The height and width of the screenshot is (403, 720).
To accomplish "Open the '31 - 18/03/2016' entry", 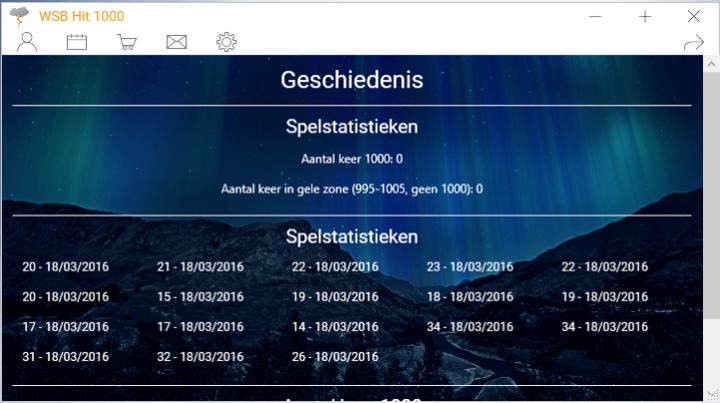I will (x=65, y=356).
